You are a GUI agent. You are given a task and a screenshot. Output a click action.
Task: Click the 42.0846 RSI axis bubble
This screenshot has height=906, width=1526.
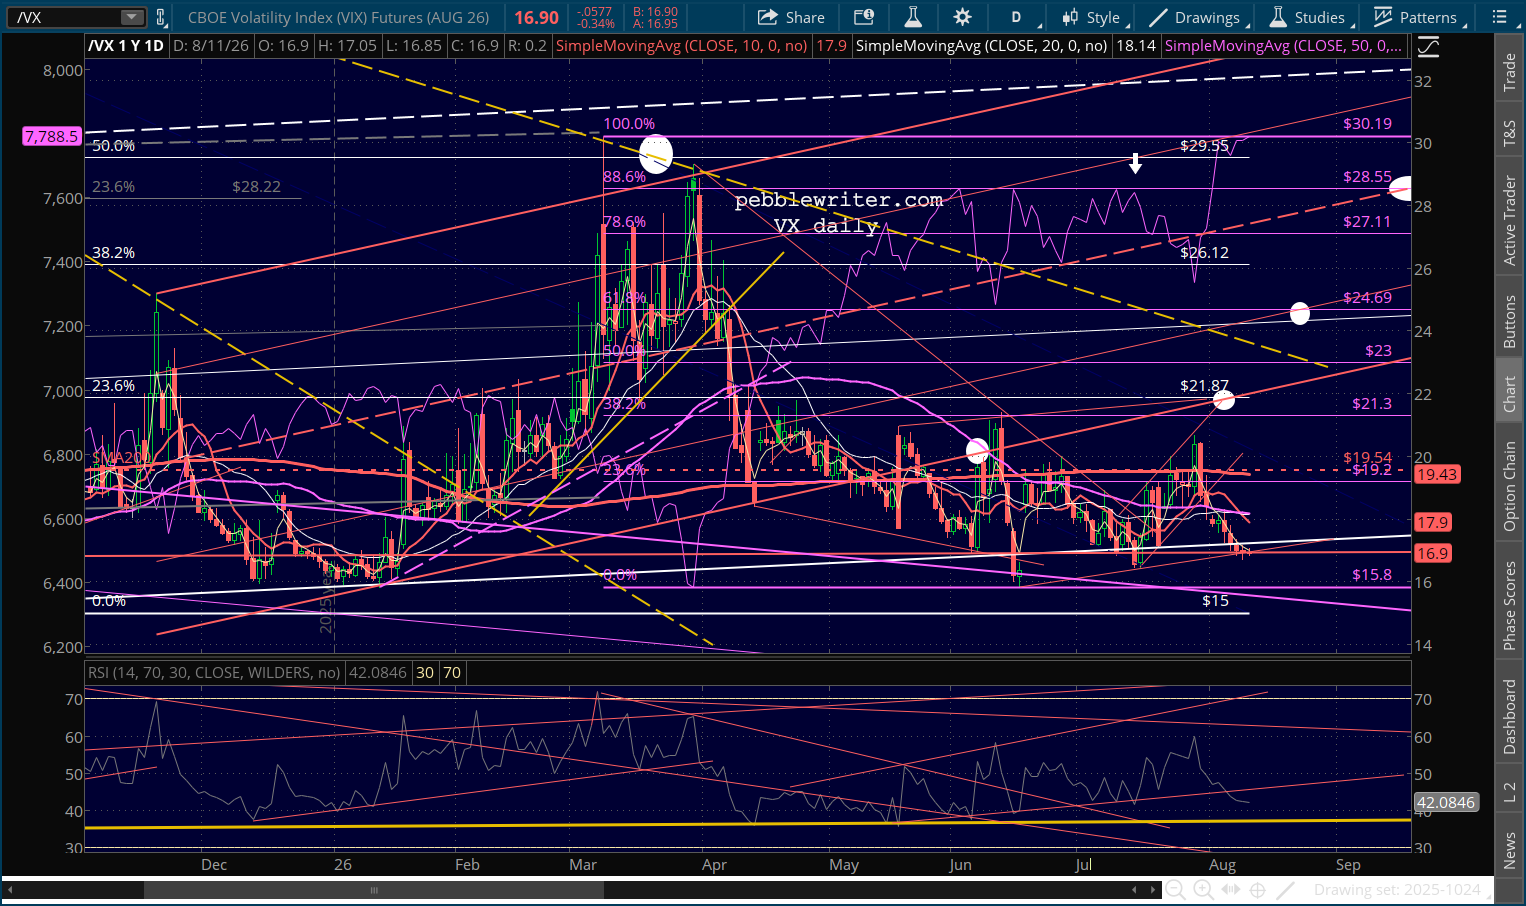pos(1446,802)
